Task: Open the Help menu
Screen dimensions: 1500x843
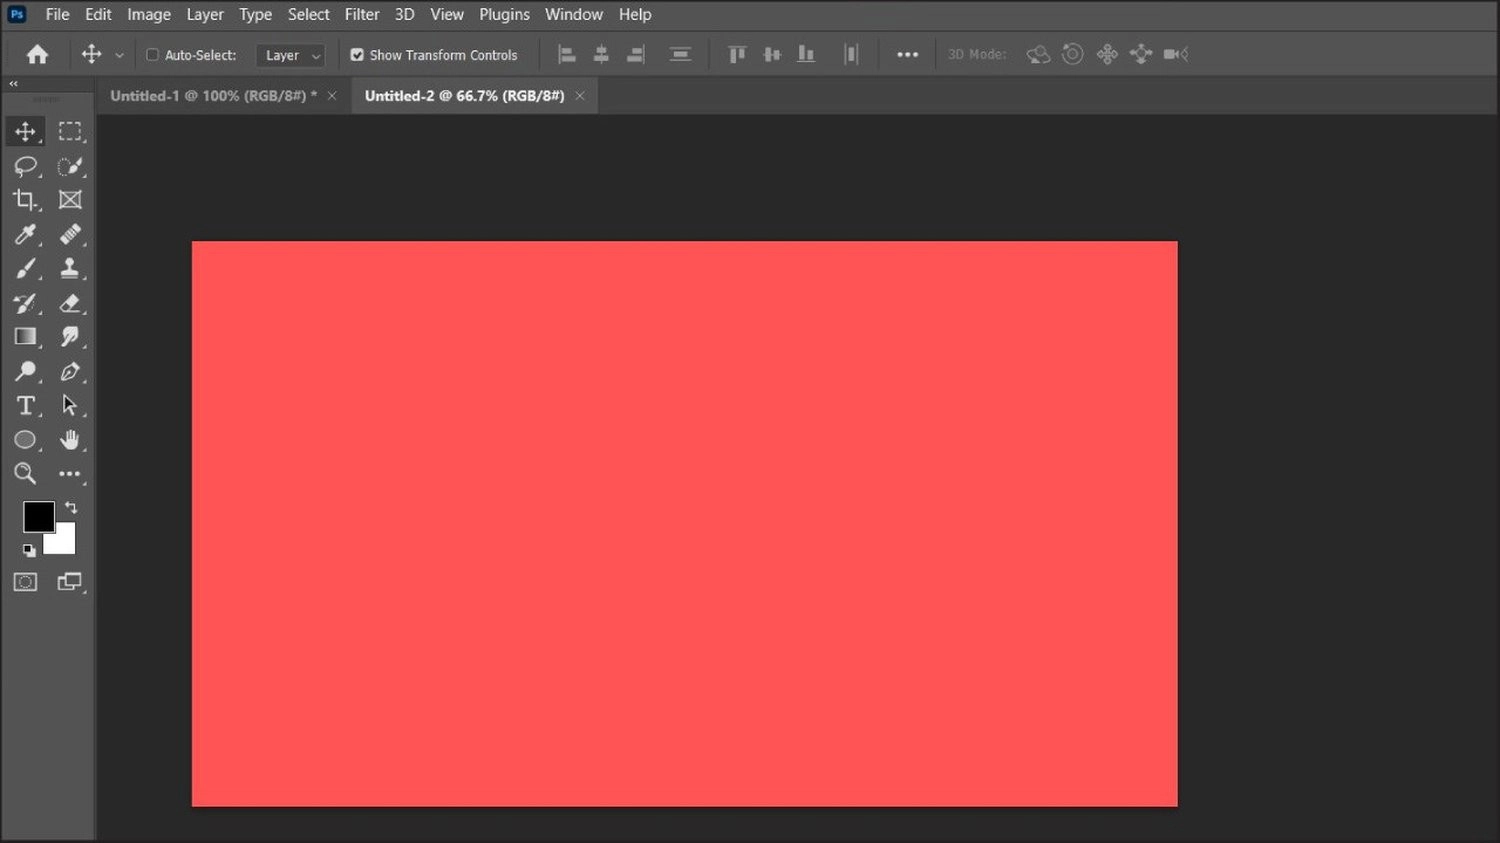Action: pos(635,15)
